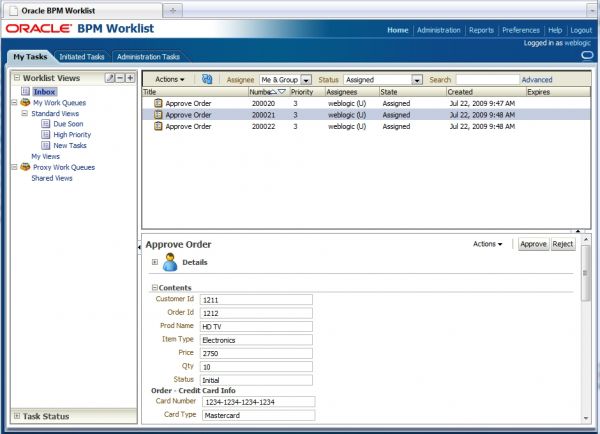
Task: Select the Oracle BPM Worklist browser tab
Action: pos(82,11)
